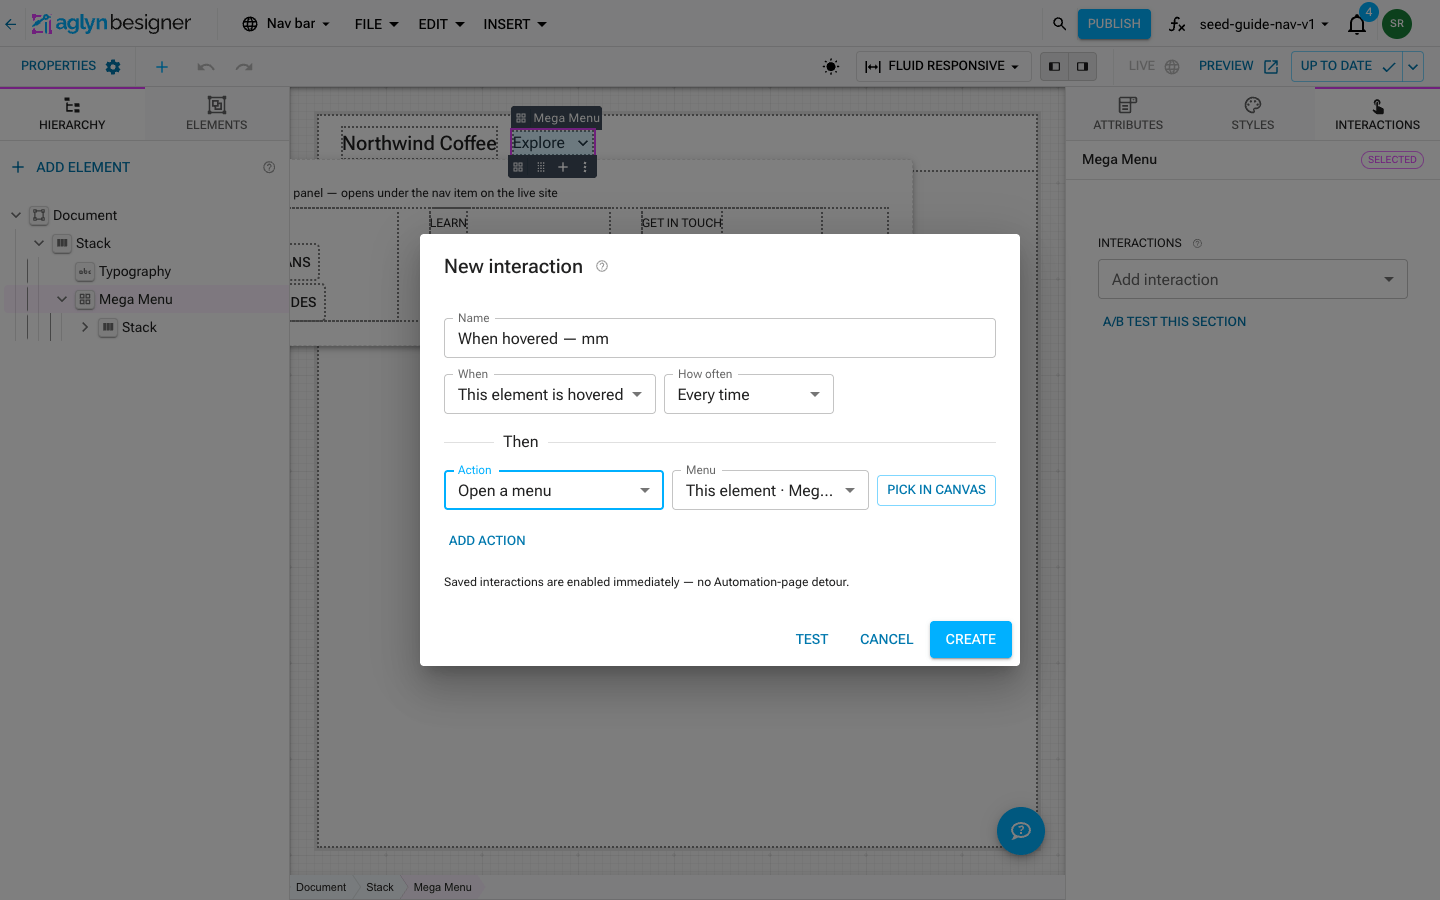
Task: Open notifications bell icon
Action: click(1357, 24)
